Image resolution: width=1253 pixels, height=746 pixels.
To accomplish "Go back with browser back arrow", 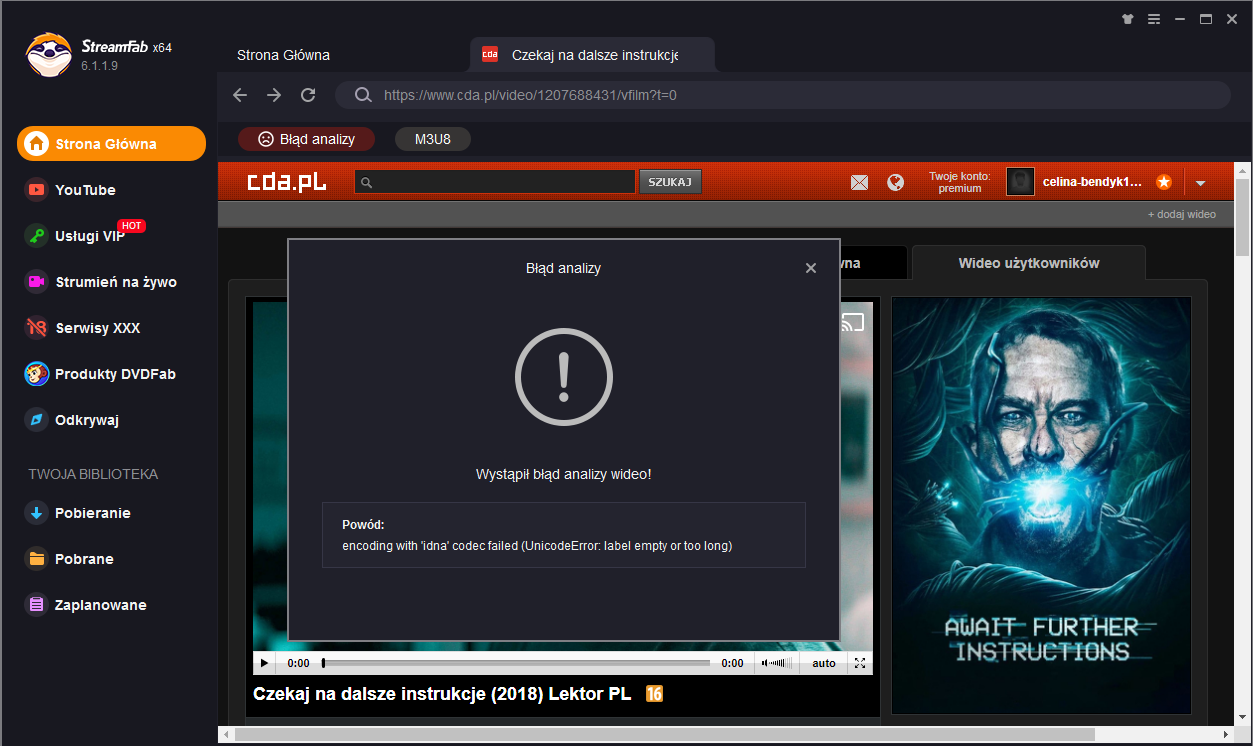I will click(240, 95).
